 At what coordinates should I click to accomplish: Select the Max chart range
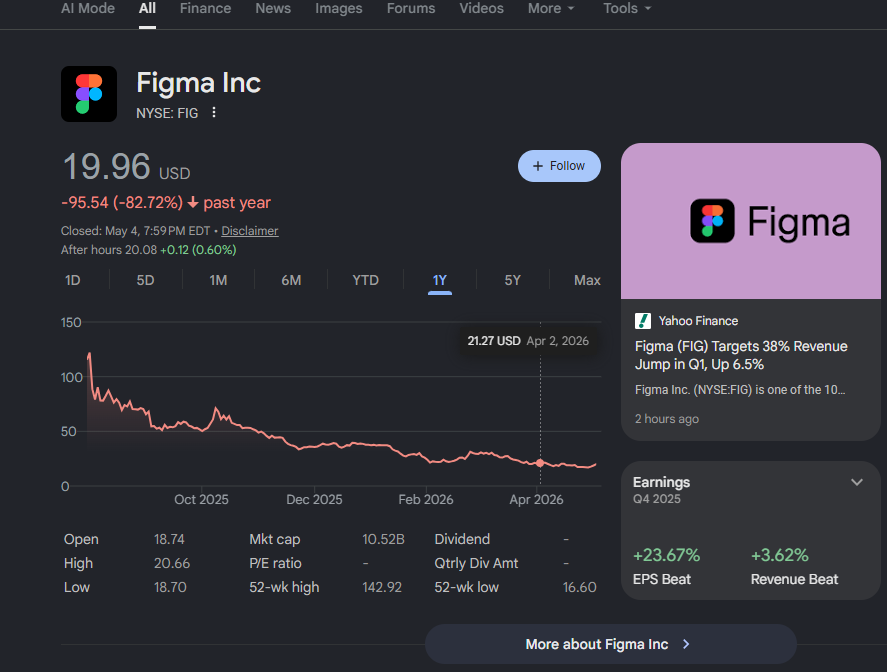587,280
